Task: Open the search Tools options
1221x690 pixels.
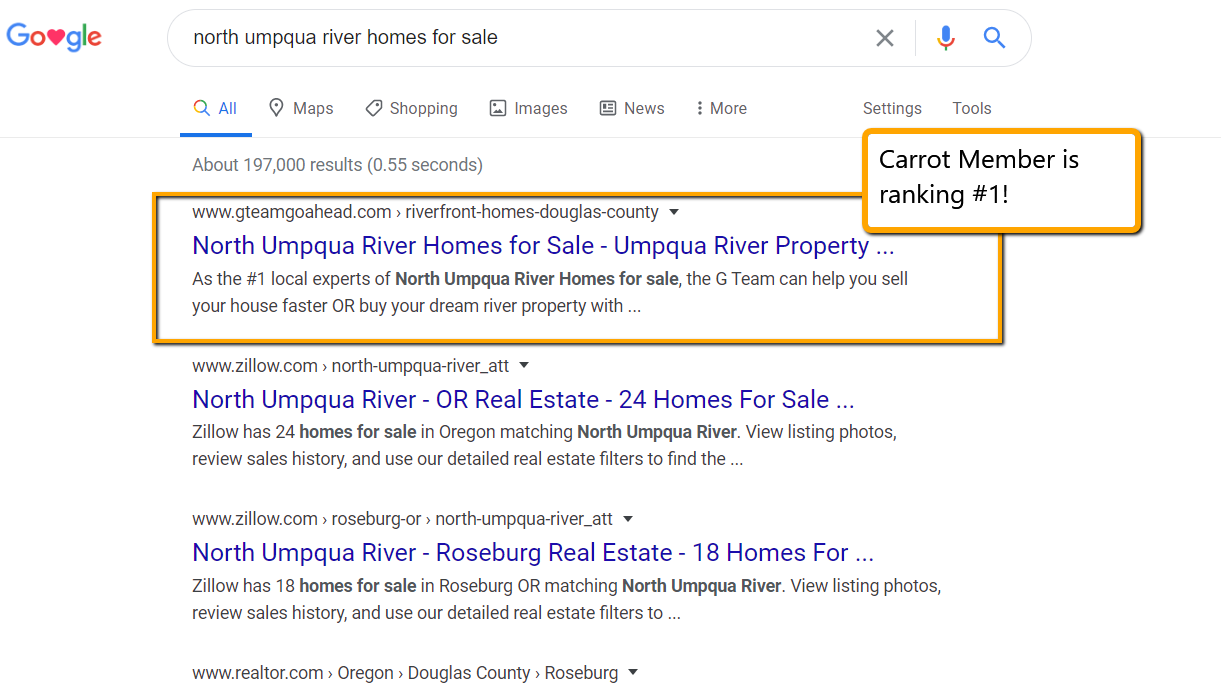Action: (x=972, y=108)
